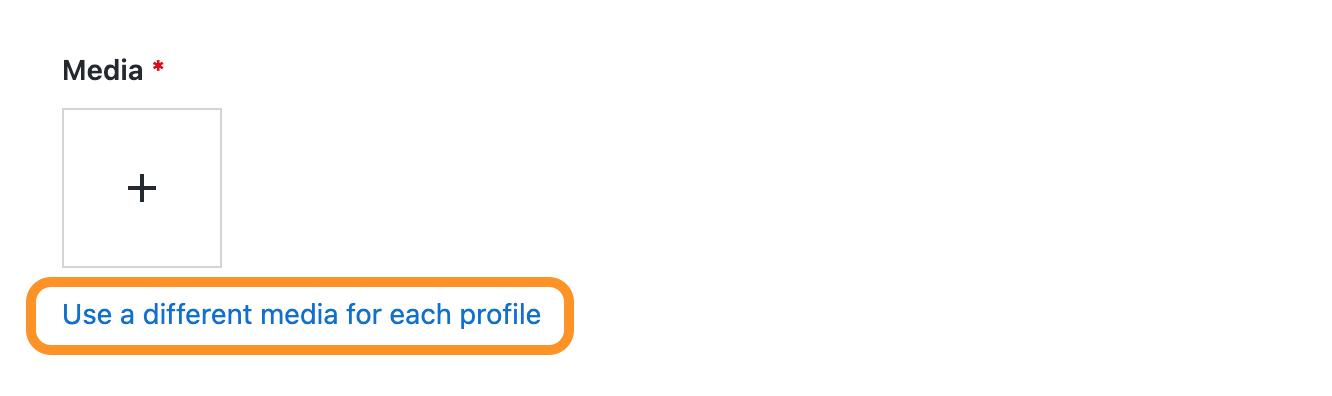Add a new media file via plus
The image size is (1332, 396).
[x=142, y=188]
